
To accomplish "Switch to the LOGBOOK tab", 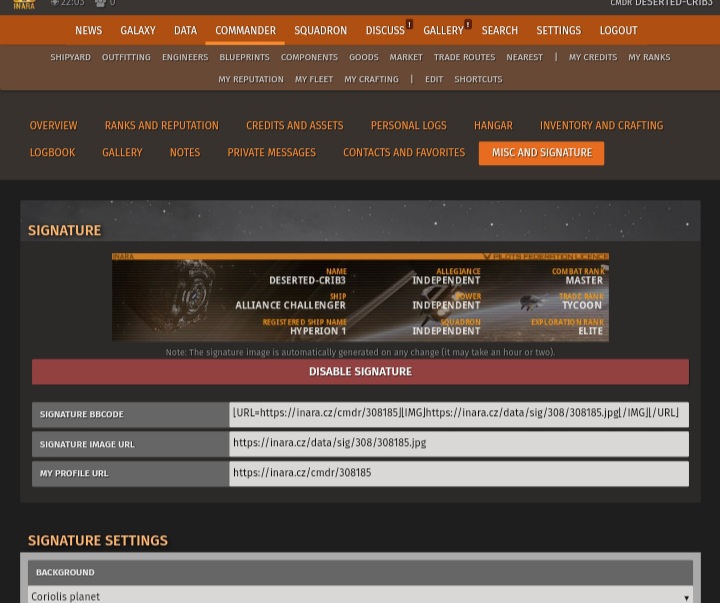I will coord(52,152).
